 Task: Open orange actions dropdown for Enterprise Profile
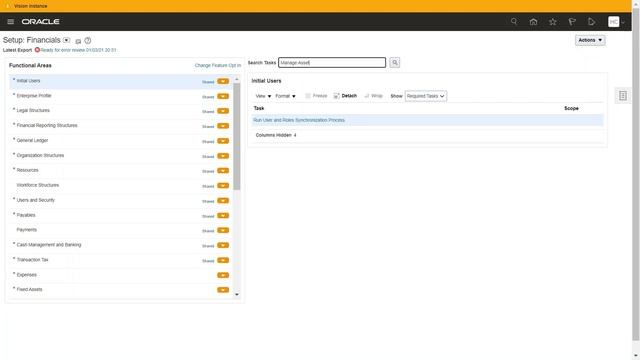click(223, 96)
